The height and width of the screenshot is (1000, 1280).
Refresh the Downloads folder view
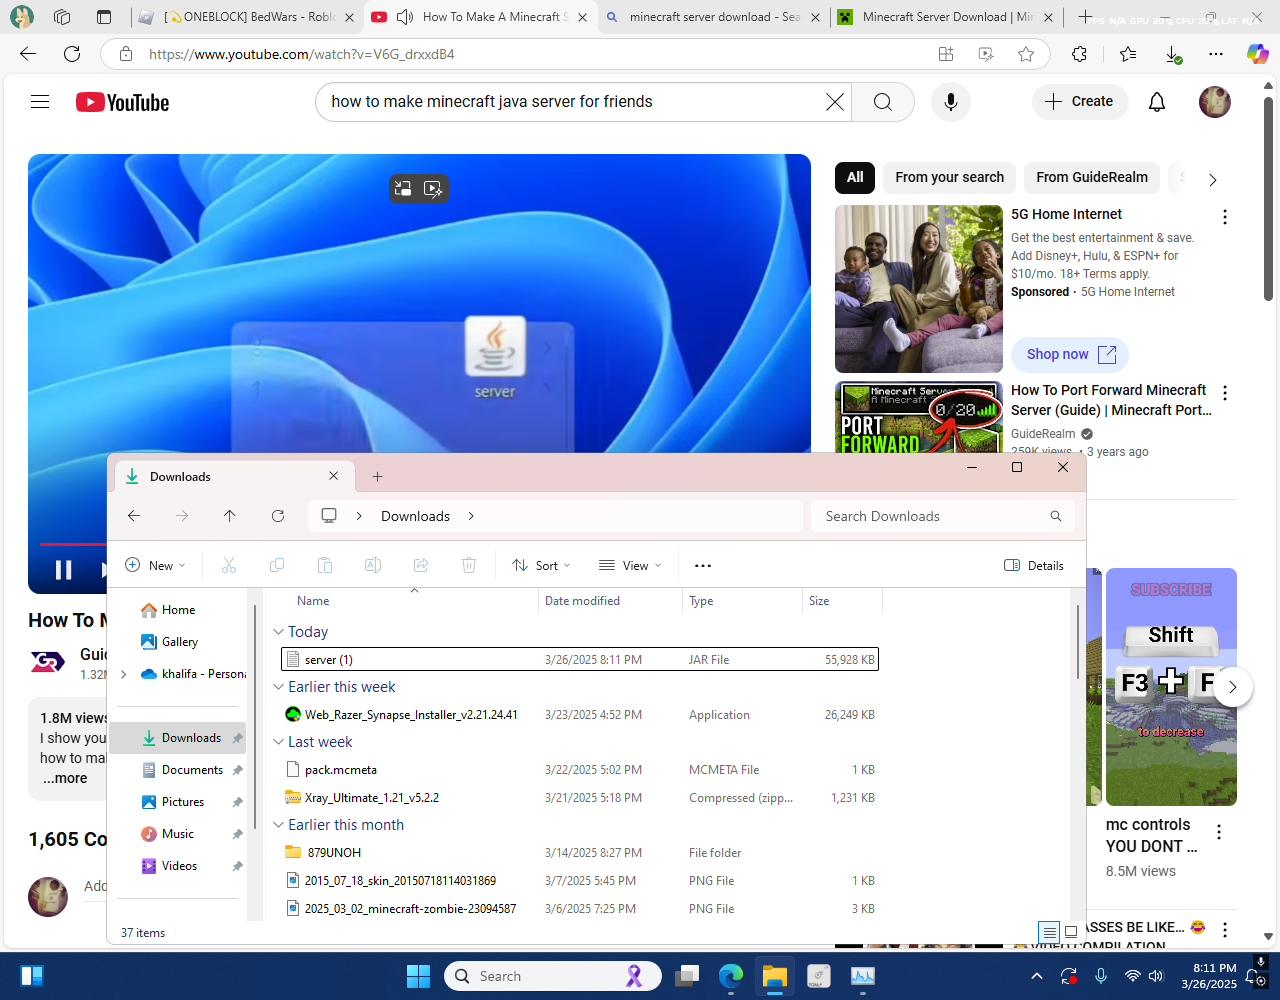[x=278, y=516]
